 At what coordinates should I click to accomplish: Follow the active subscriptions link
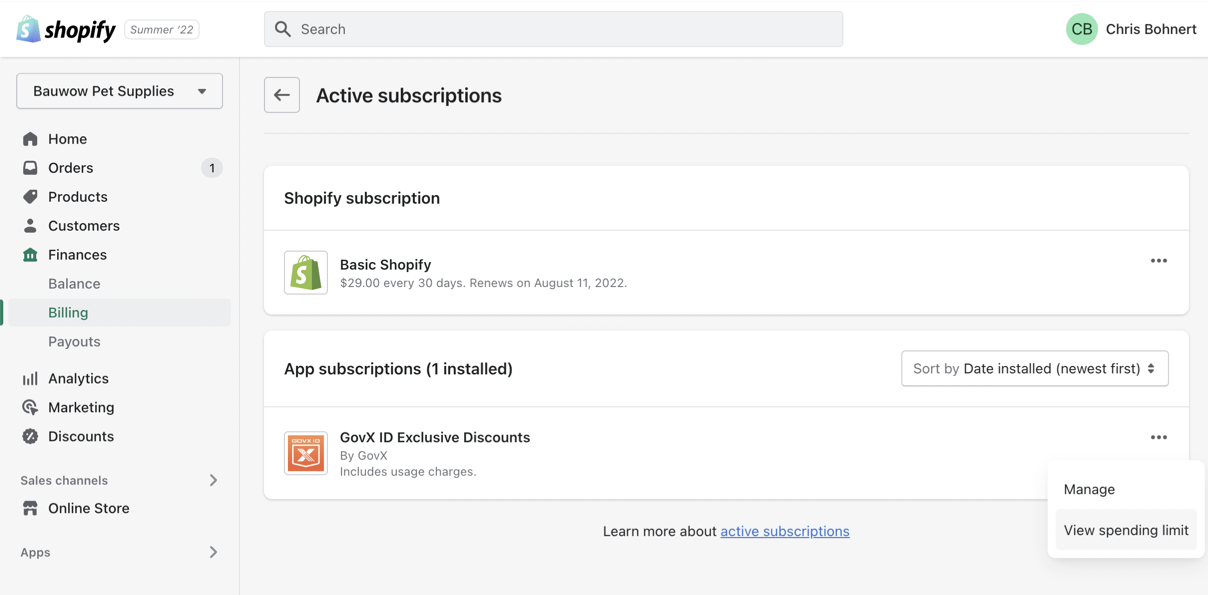785,532
